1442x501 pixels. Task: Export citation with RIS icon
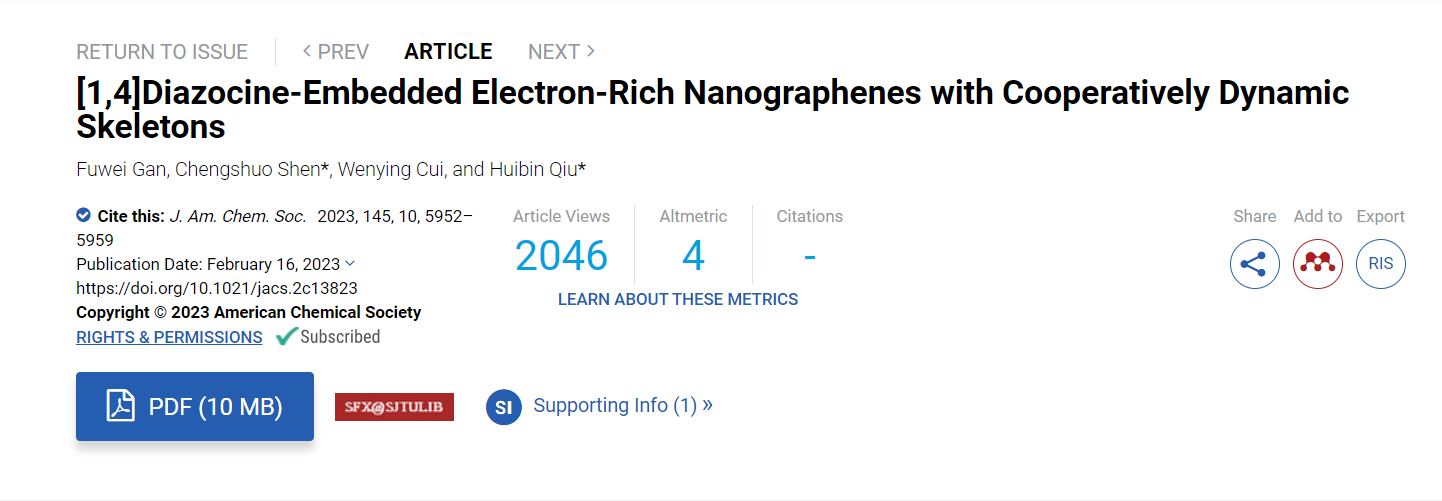click(1381, 264)
